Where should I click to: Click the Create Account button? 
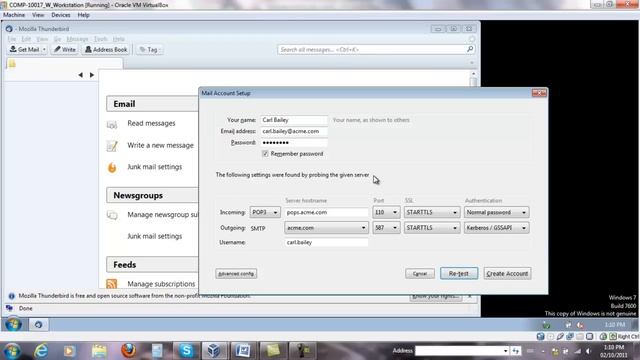(x=507, y=273)
